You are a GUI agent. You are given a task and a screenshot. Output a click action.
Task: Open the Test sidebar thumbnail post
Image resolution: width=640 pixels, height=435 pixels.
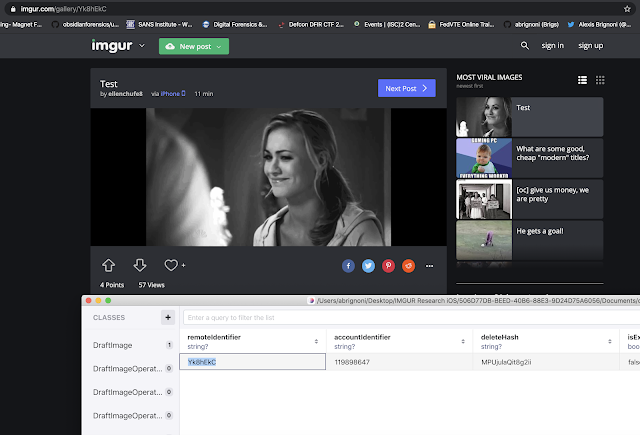(529, 117)
